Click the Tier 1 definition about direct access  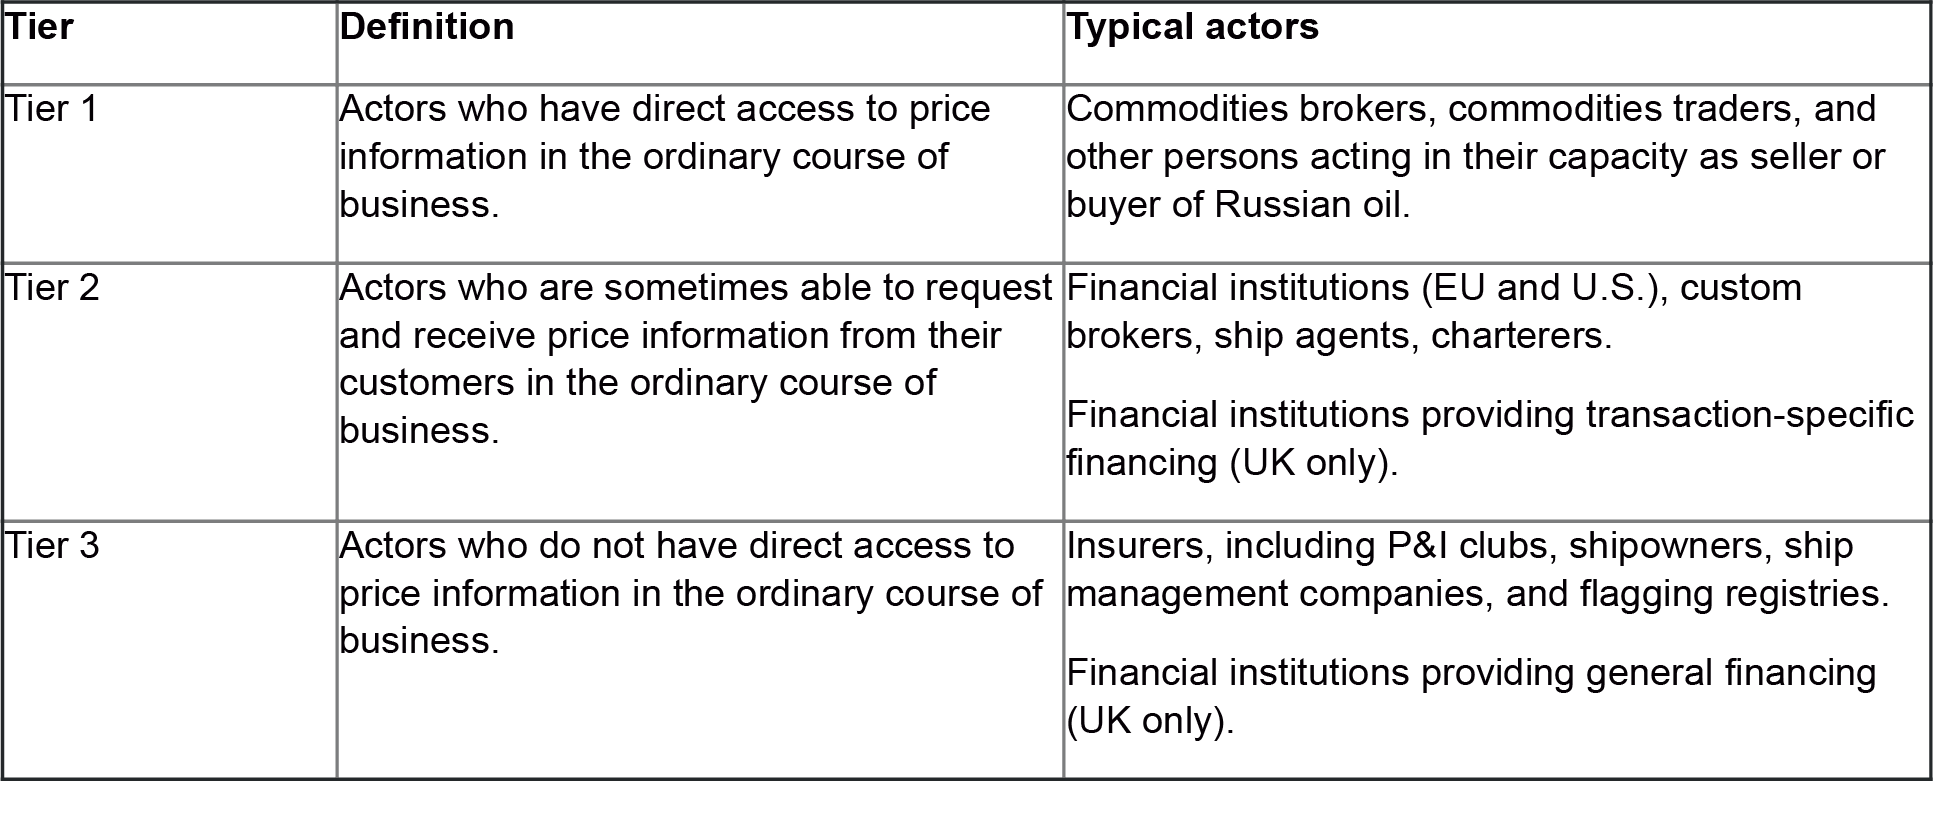pos(664,156)
